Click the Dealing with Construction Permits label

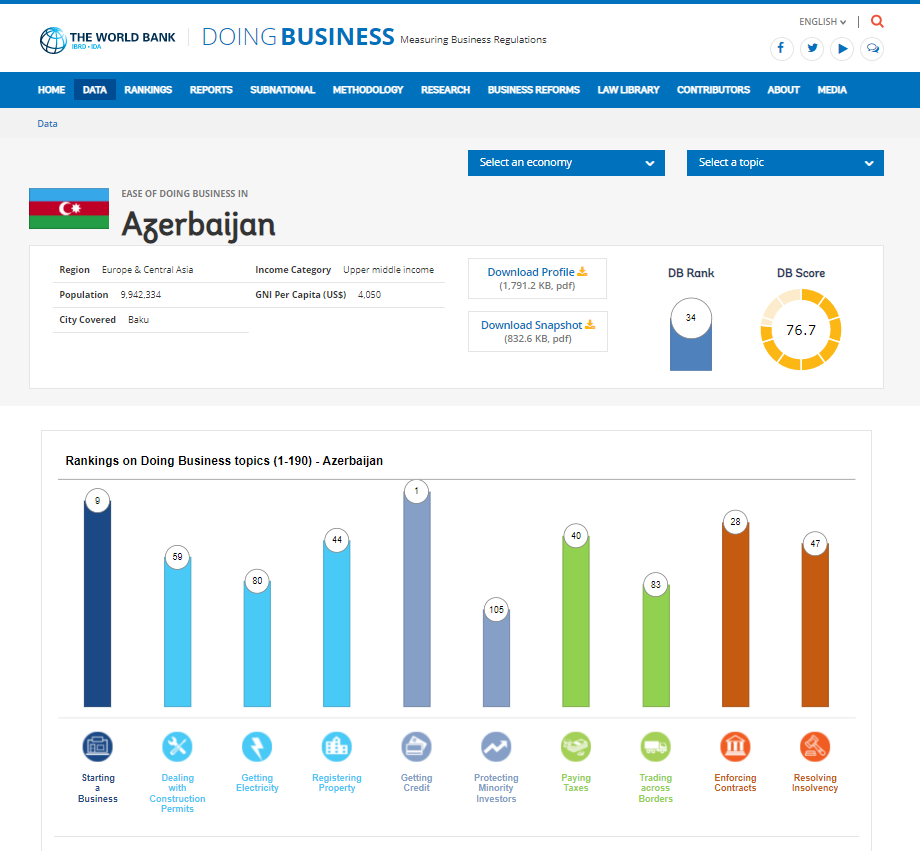click(x=177, y=793)
